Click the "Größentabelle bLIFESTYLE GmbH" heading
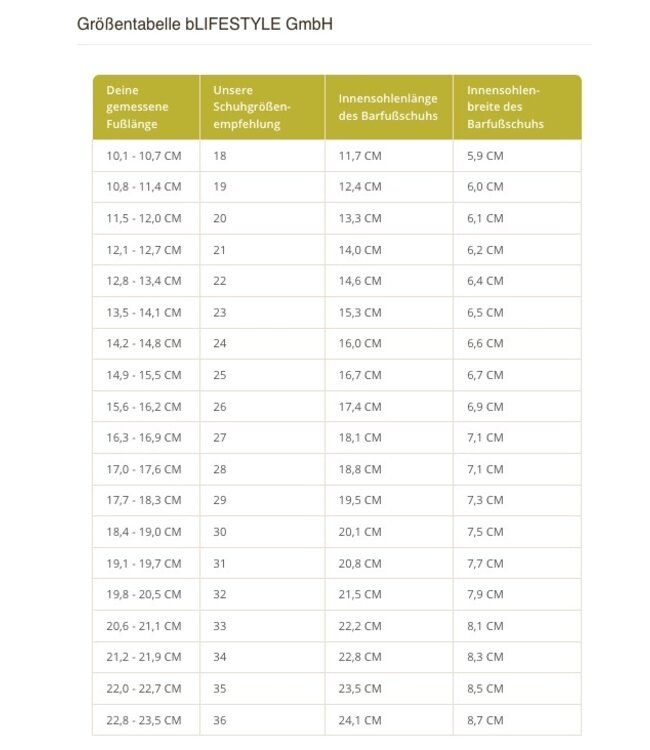This screenshot has width=650, height=750. click(204, 24)
